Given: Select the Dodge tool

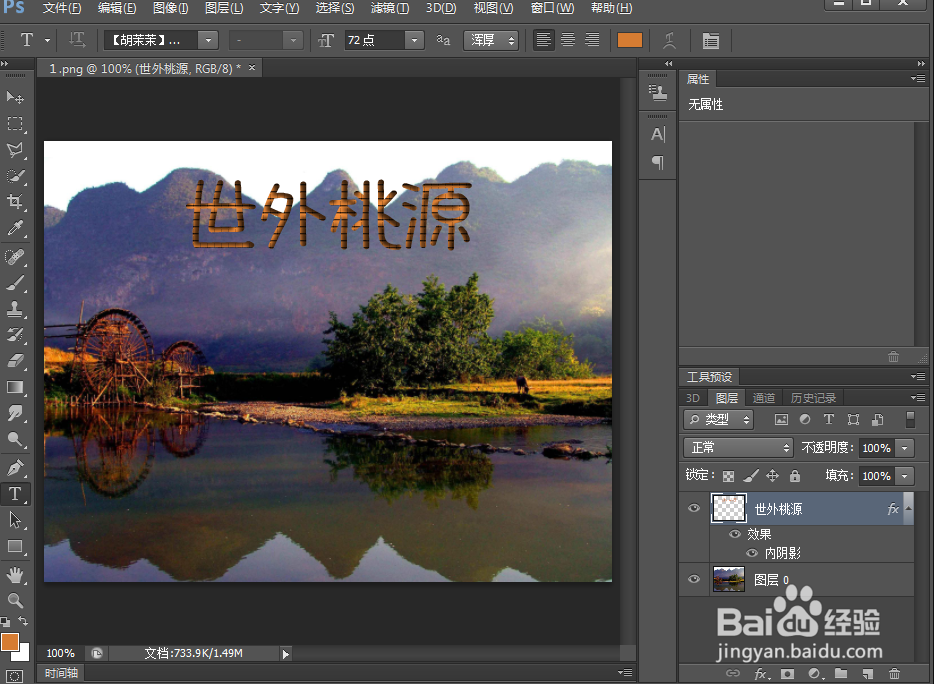Looking at the screenshot, I should point(15,440).
